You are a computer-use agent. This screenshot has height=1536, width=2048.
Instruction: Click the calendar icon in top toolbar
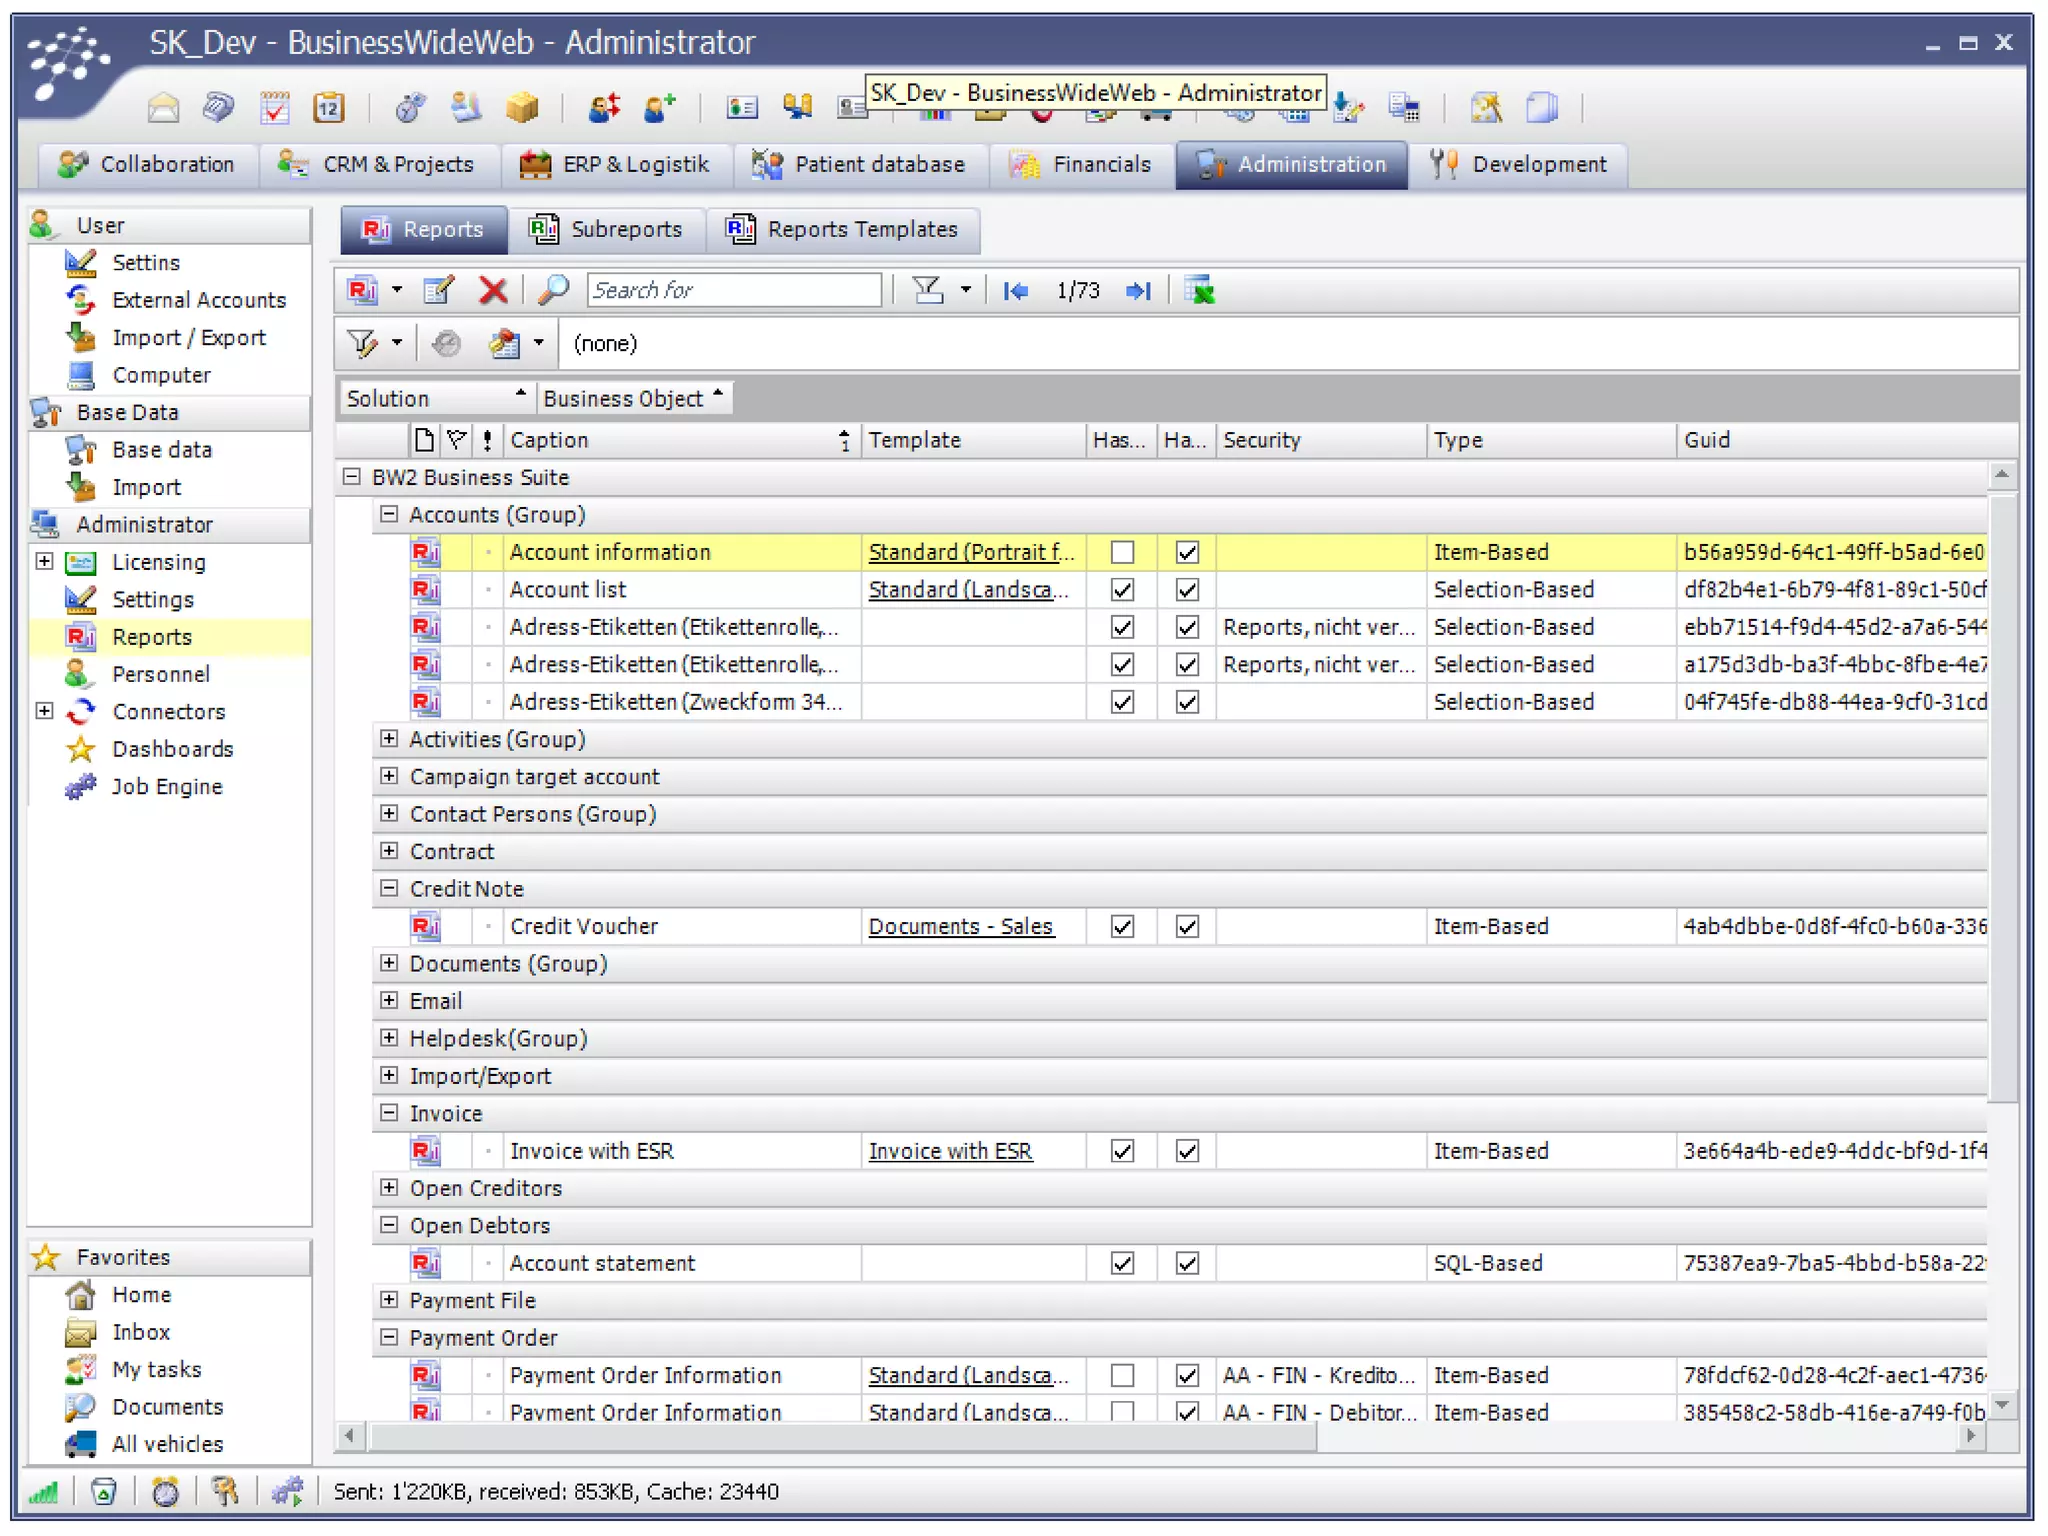point(329,107)
